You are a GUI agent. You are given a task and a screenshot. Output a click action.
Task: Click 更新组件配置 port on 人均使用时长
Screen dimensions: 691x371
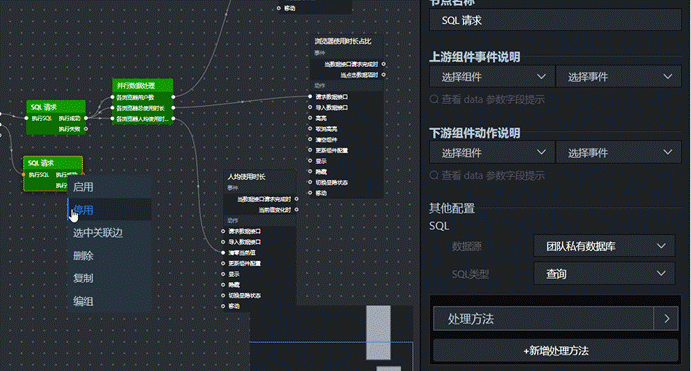[223, 263]
